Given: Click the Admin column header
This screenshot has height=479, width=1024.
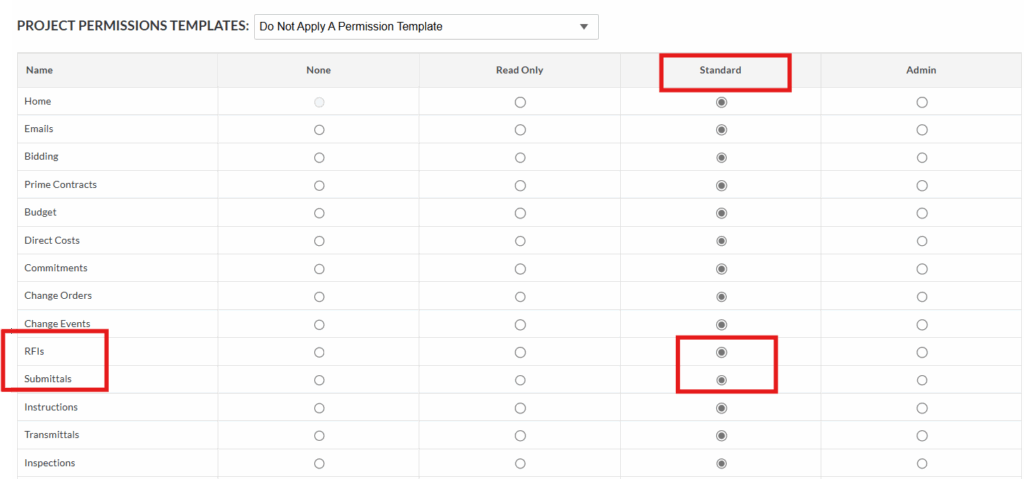Looking at the screenshot, I should (x=921, y=71).
